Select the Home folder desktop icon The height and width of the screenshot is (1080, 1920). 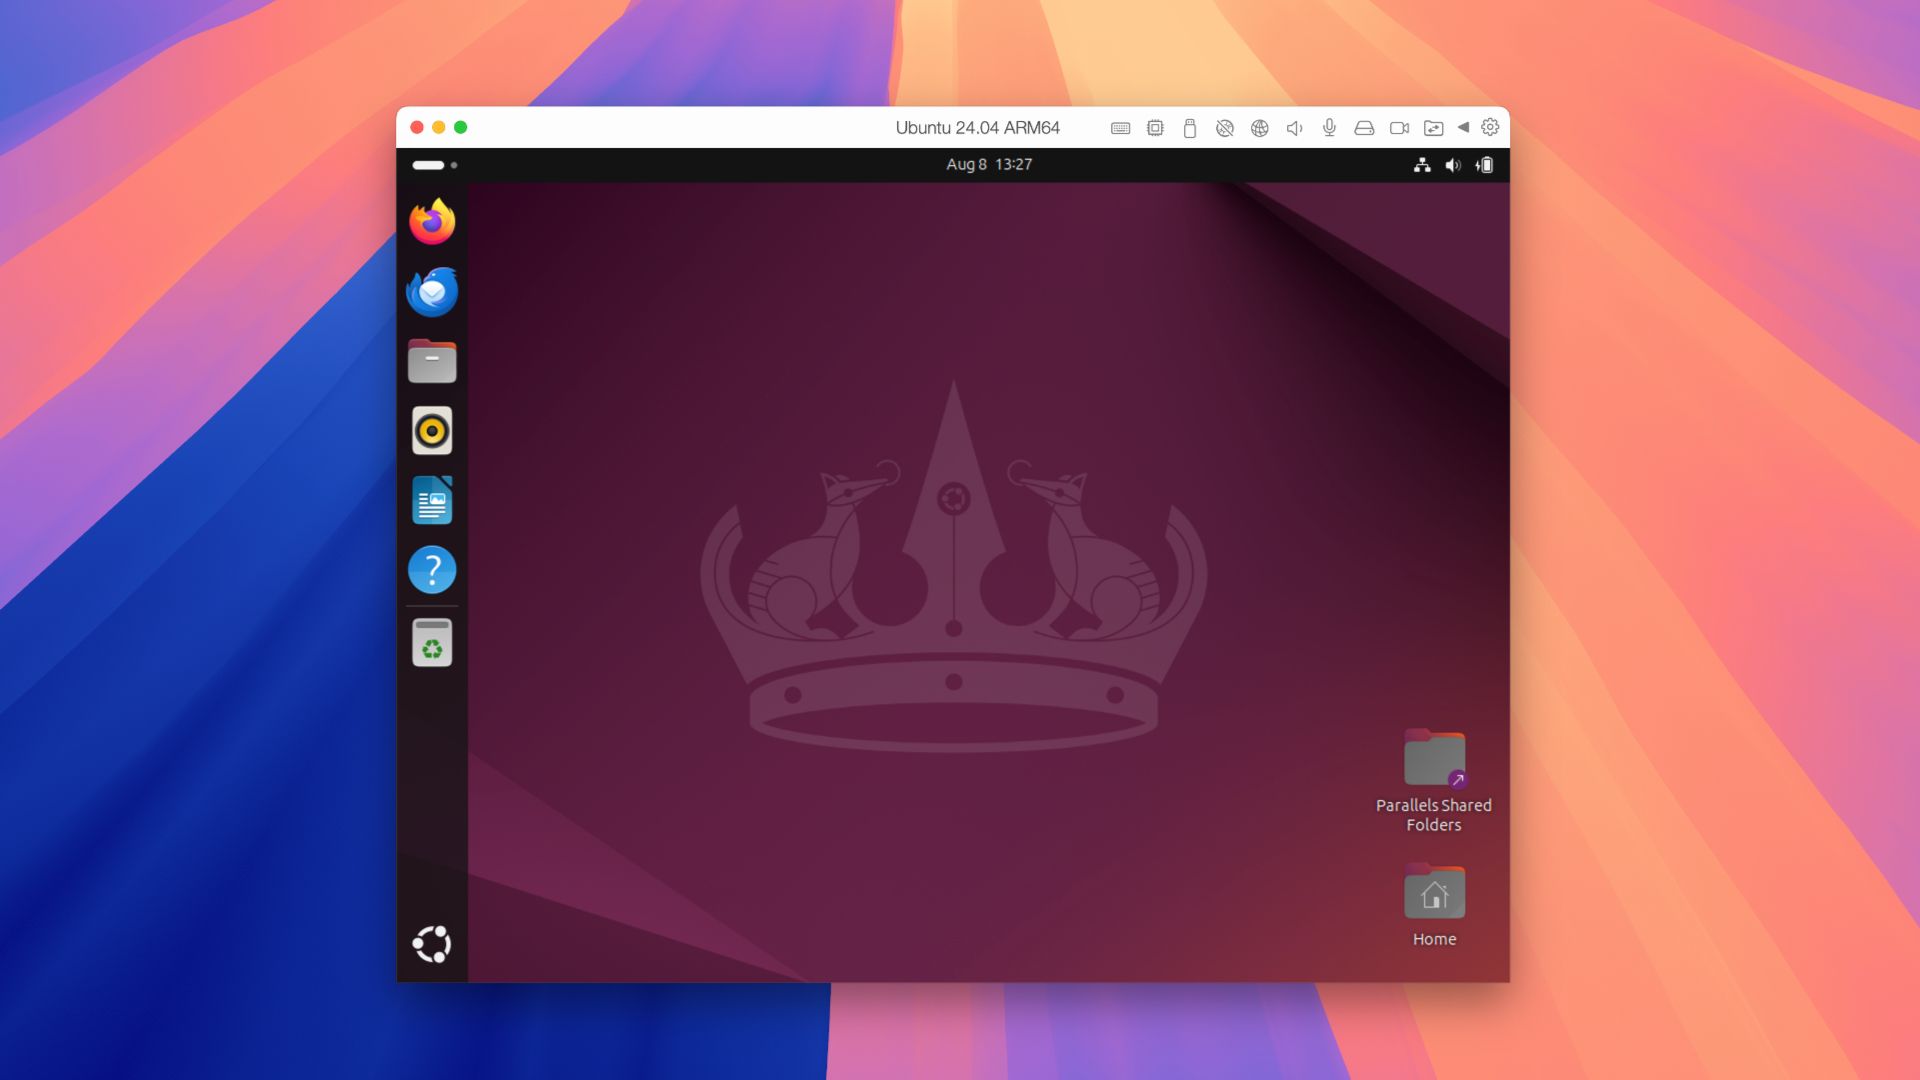tap(1434, 895)
